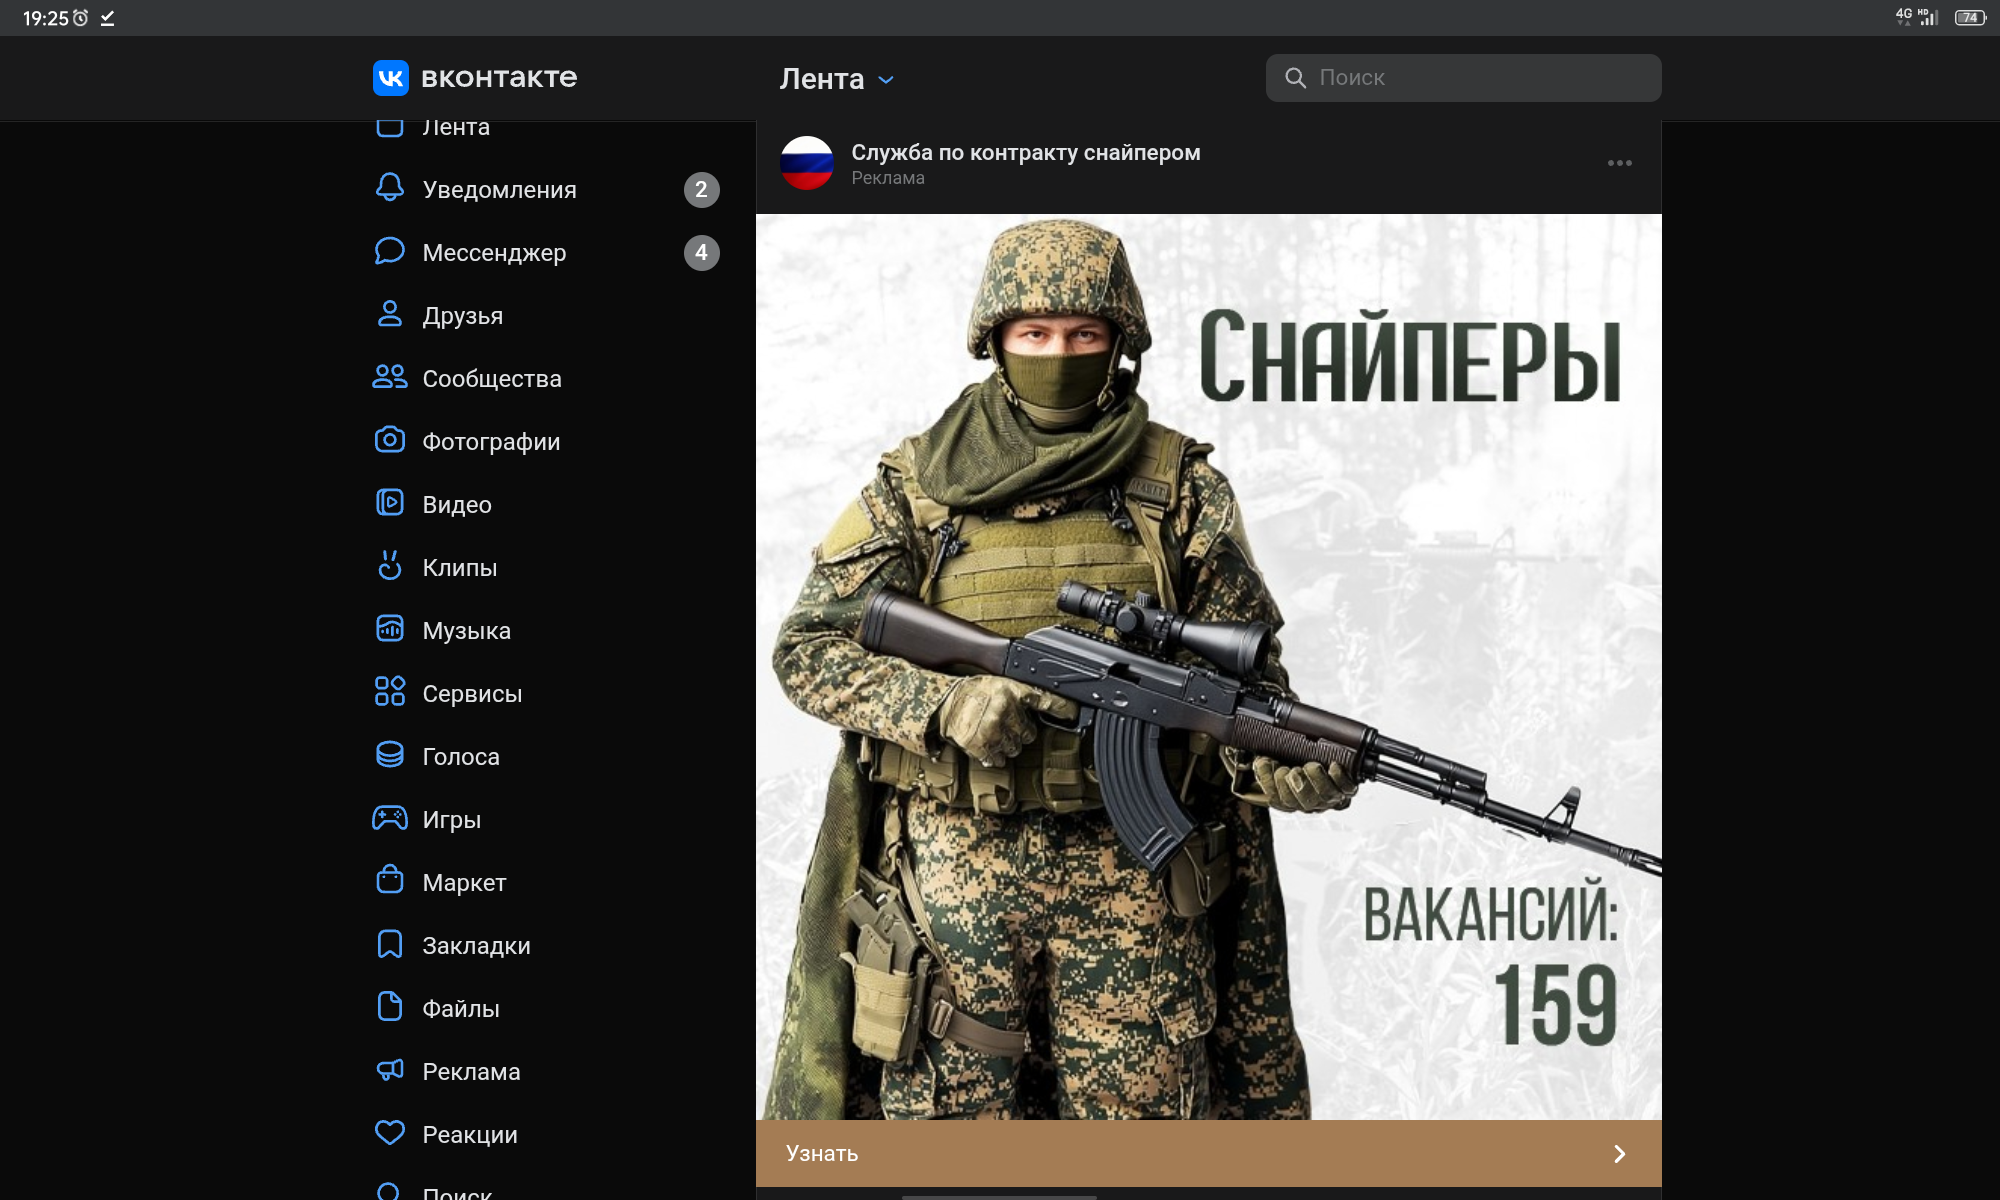
Task: Open Messenger chat bubble icon
Action: coord(390,251)
